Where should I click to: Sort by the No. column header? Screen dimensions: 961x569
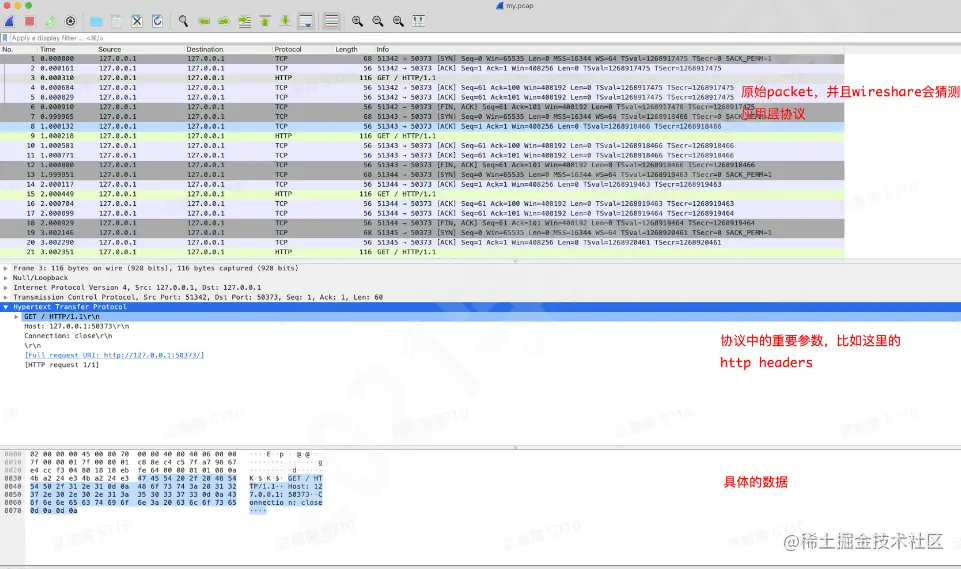8,49
